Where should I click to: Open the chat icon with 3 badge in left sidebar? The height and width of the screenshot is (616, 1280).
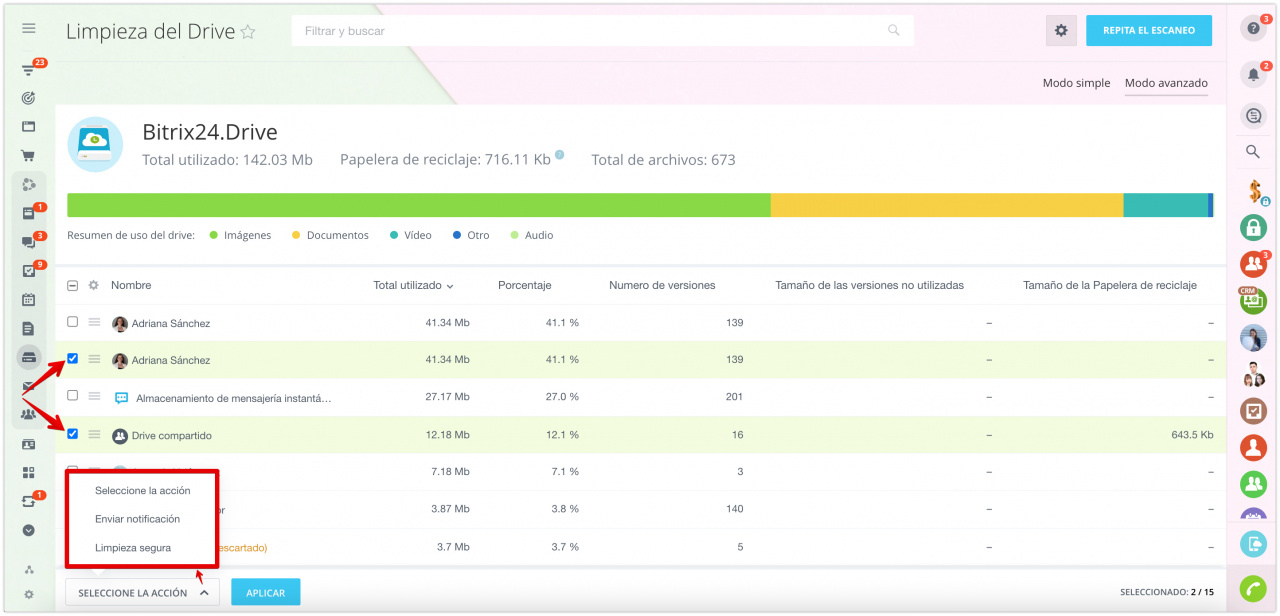point(29,242)
